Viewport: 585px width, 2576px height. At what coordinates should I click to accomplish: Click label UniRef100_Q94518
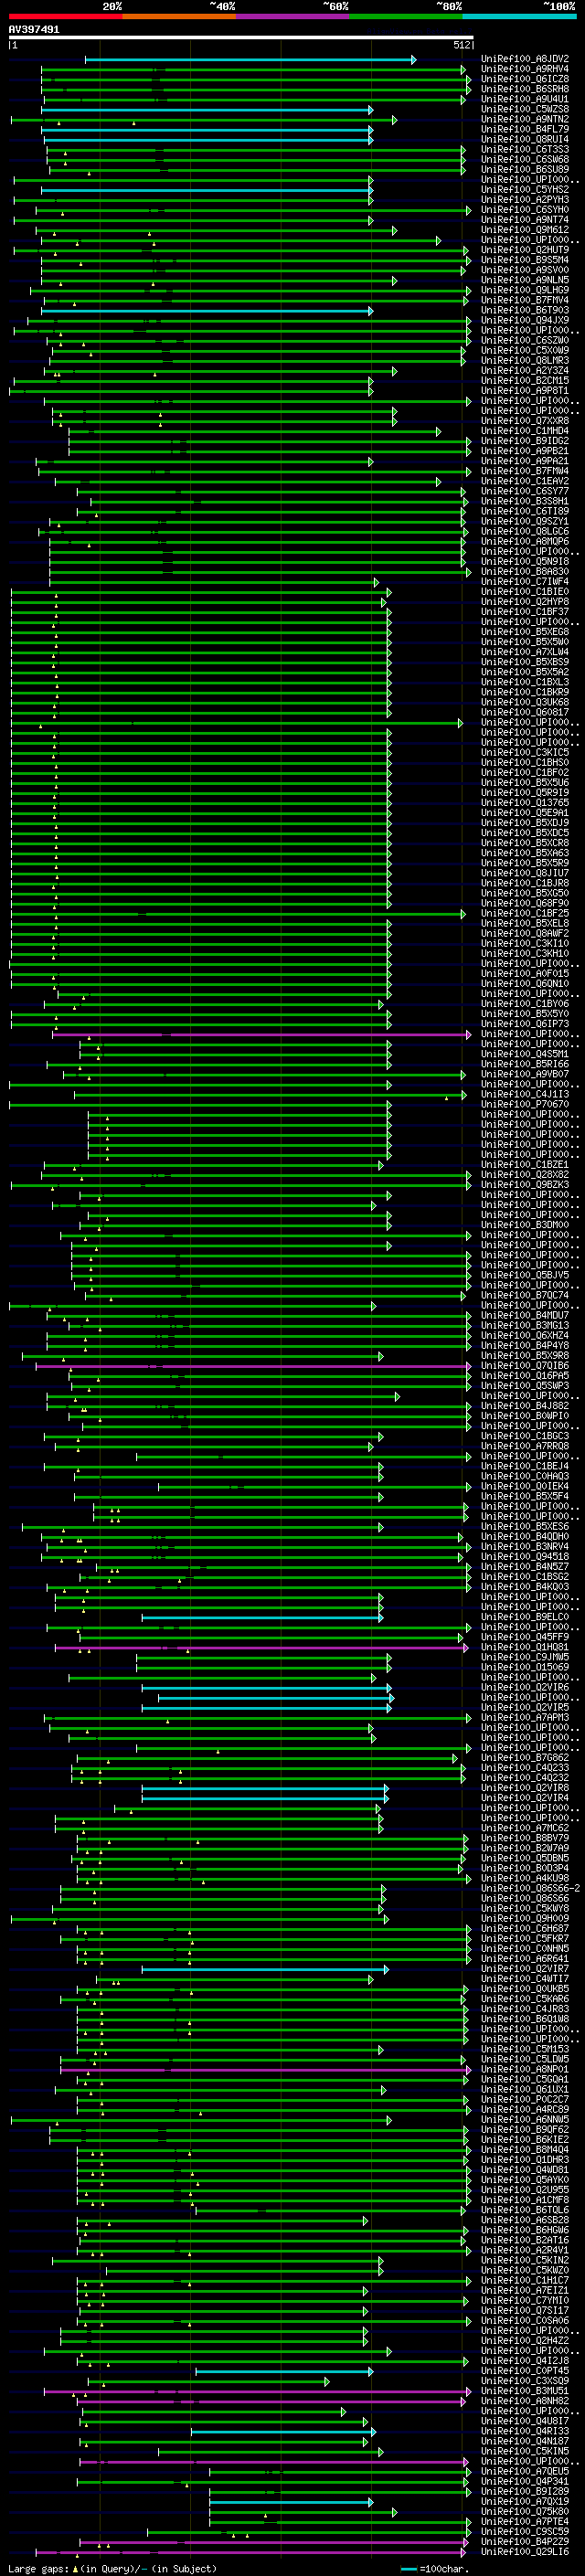click(x=525, y=1556)
